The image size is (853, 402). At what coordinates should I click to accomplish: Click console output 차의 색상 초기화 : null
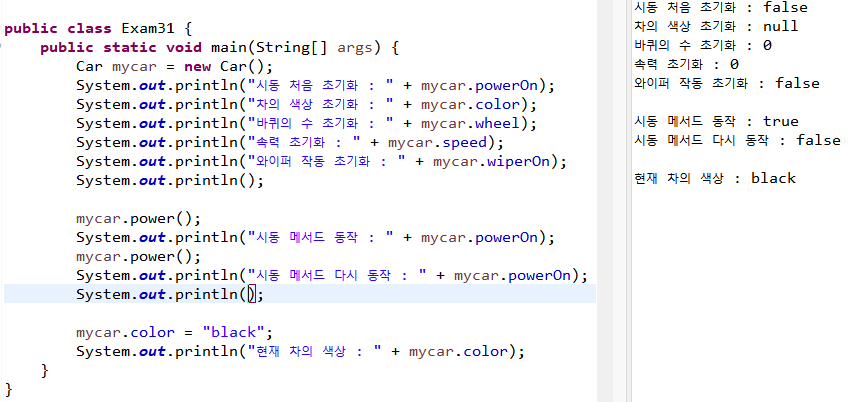(716, 26)
